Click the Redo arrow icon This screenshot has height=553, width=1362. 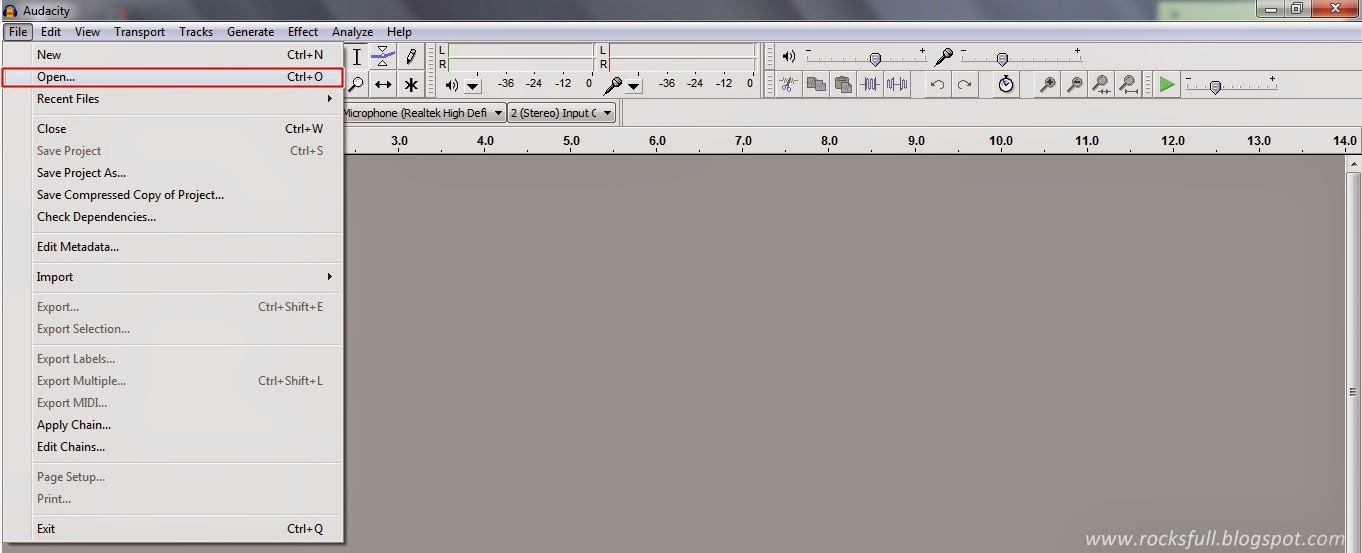tap(964, 84)
